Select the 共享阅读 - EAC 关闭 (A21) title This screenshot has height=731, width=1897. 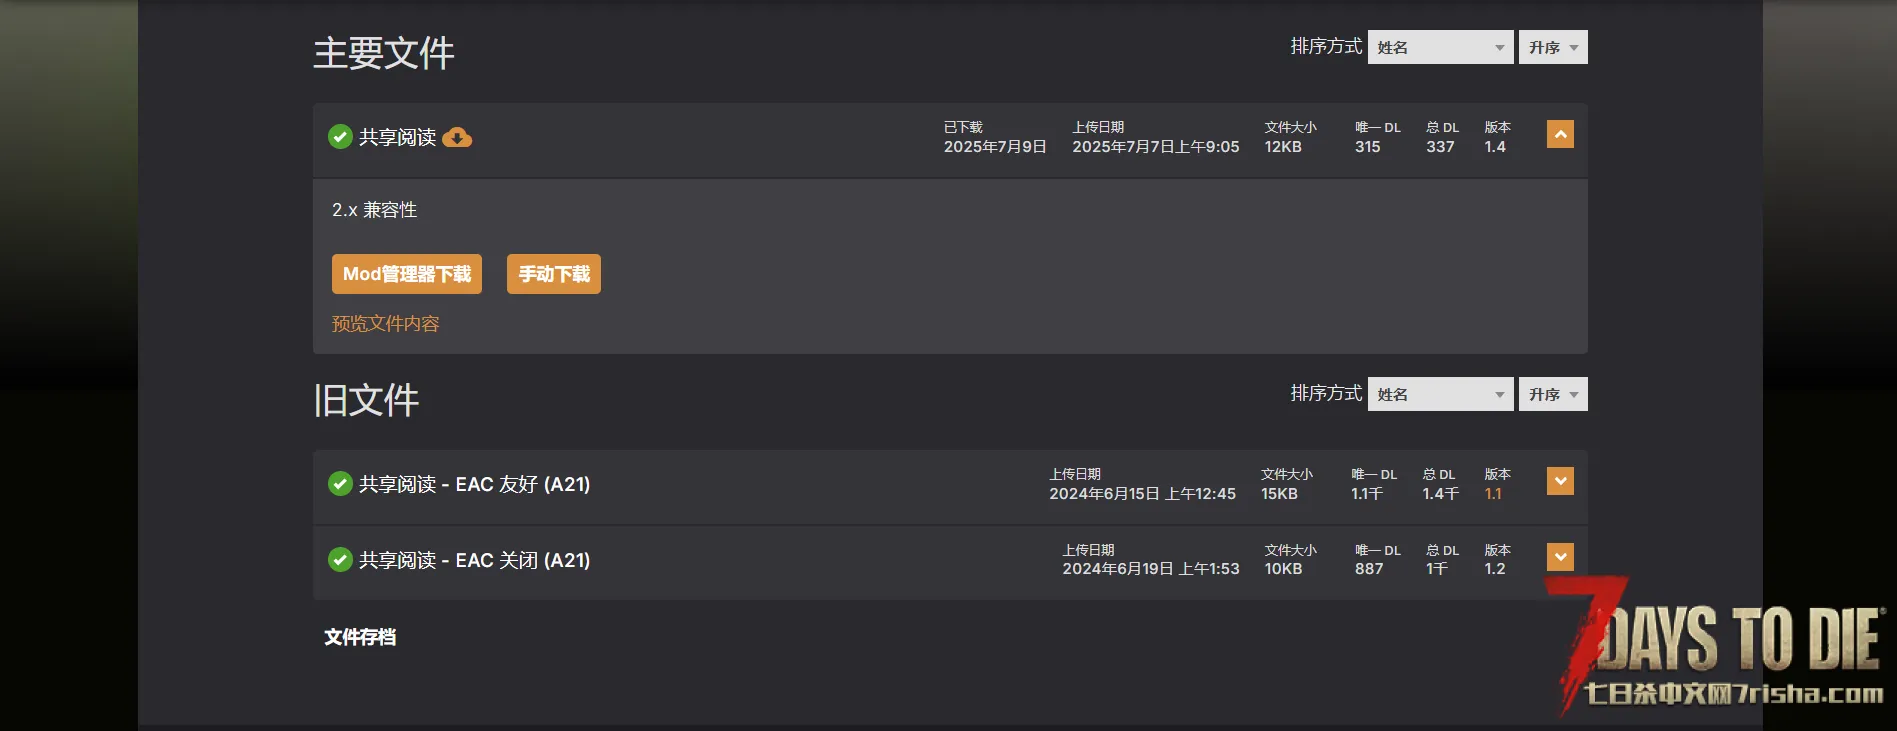tap(475, 560)
